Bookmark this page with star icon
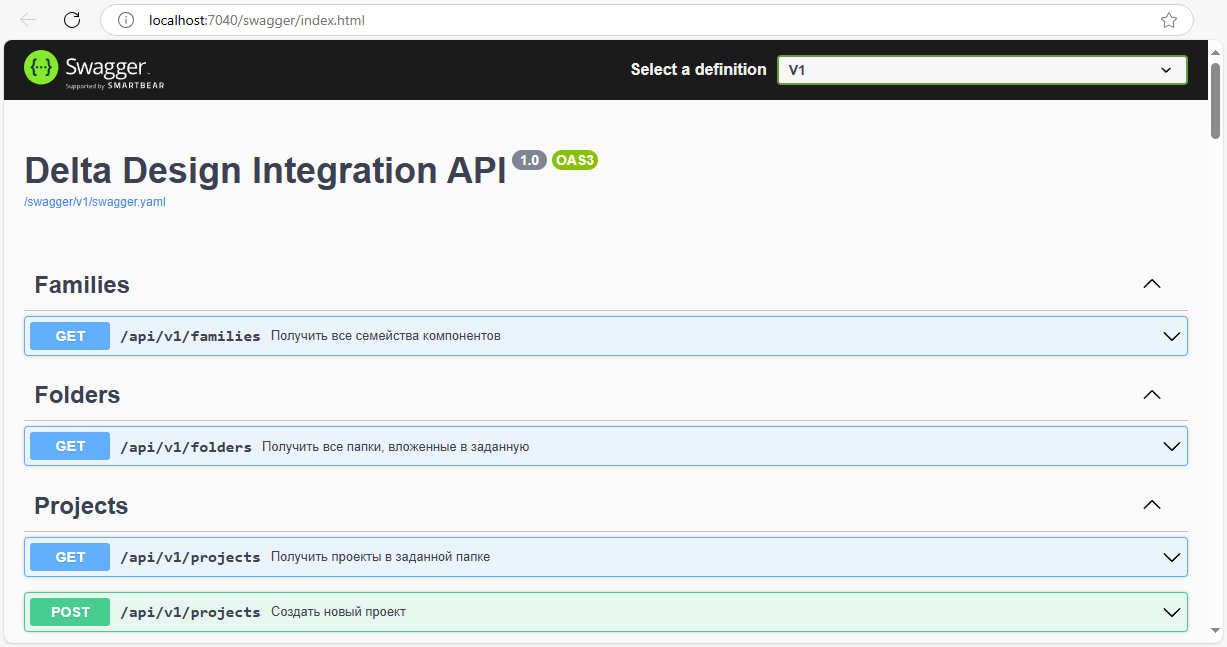This screenshot has height=647, width=1227. (x=1168, y=20)
